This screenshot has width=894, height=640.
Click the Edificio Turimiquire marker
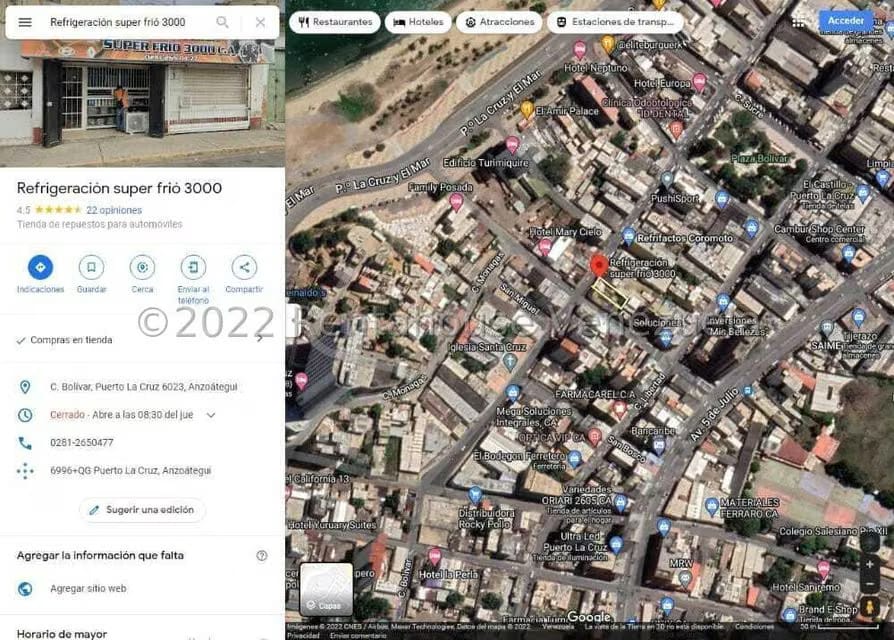(513, 145)
